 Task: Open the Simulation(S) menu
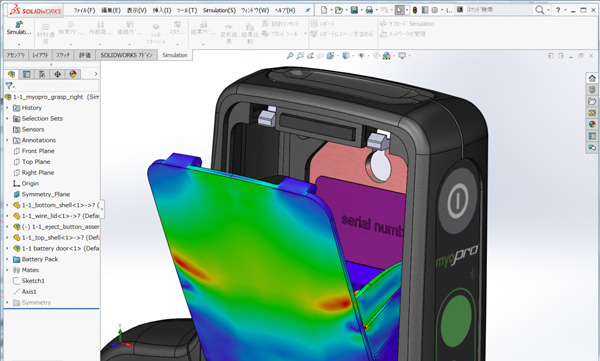(219, 10)
